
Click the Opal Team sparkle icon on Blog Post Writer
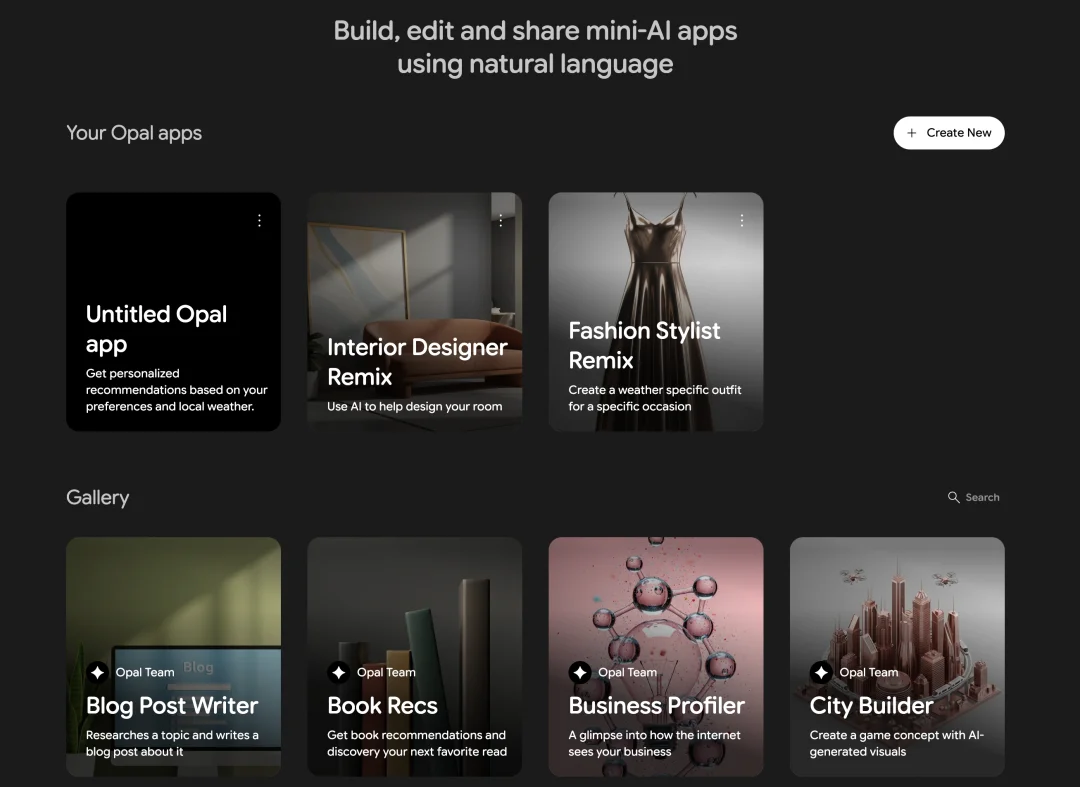click(97, 673)
